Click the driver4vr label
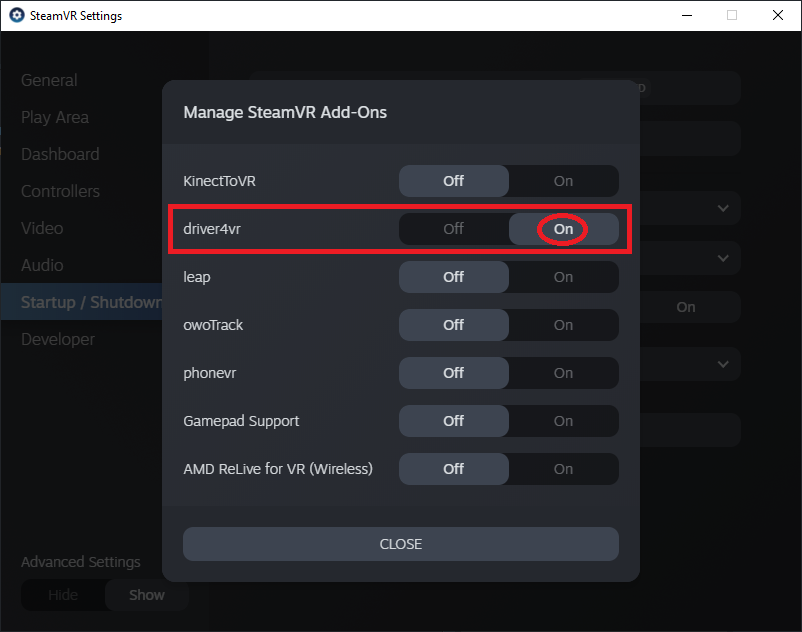The width and height of the screenshot is (802, 632). click(212, 229)
